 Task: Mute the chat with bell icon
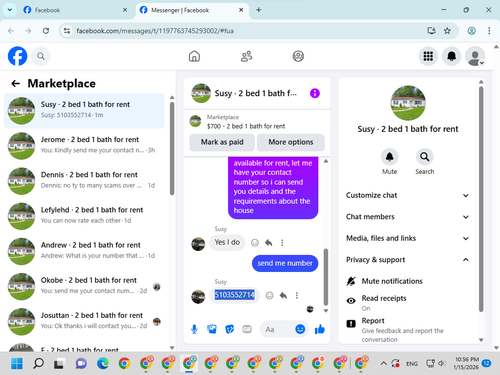pos(389,157)
